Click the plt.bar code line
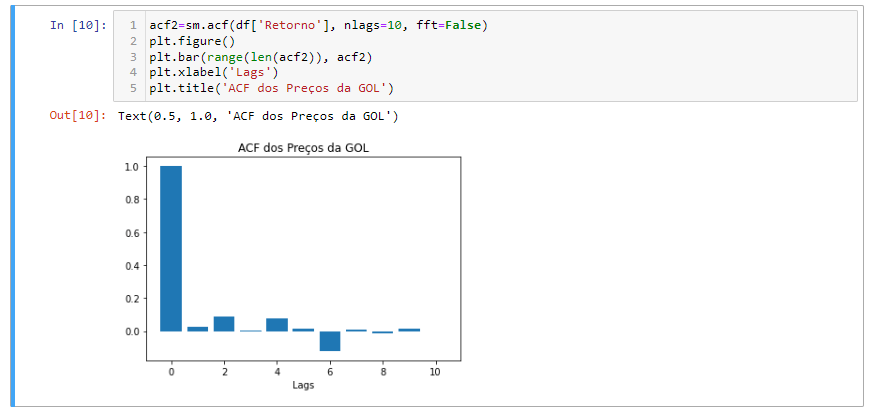 pos(260,57)
